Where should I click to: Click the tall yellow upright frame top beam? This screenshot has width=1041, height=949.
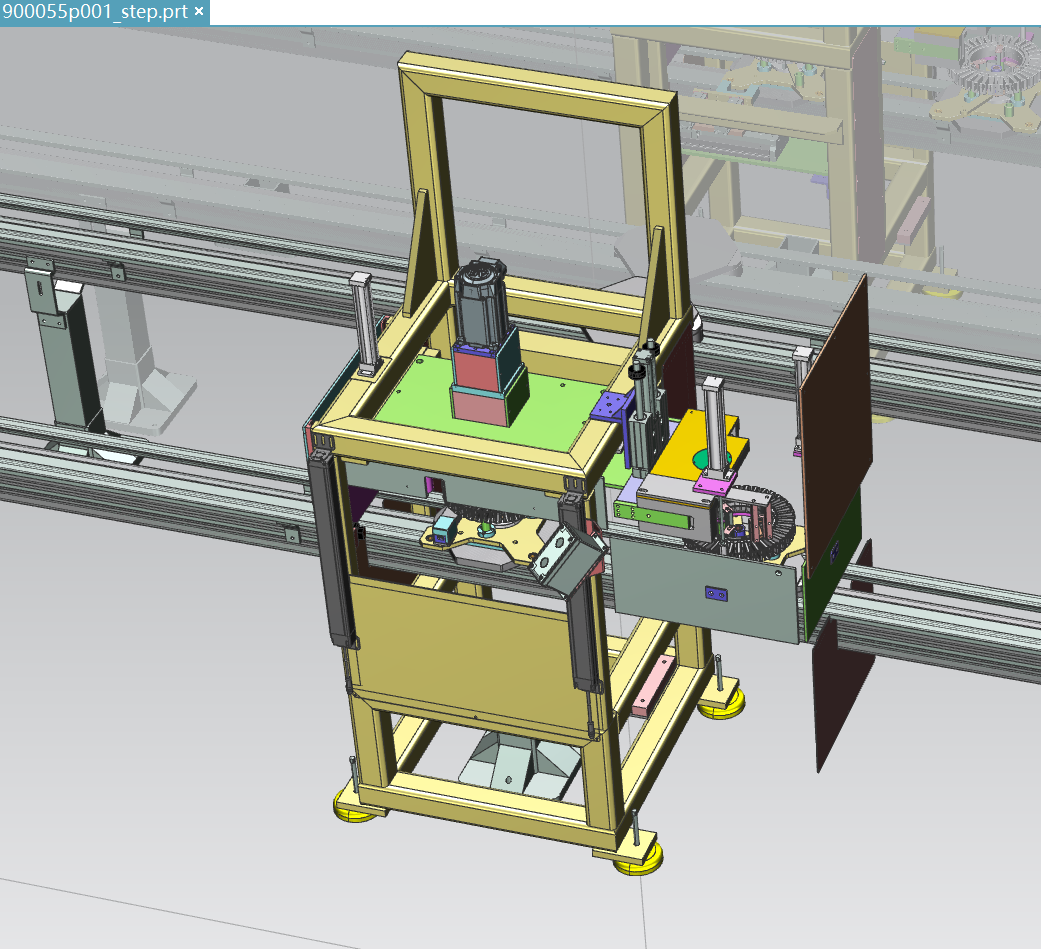(x=536, y=88)
